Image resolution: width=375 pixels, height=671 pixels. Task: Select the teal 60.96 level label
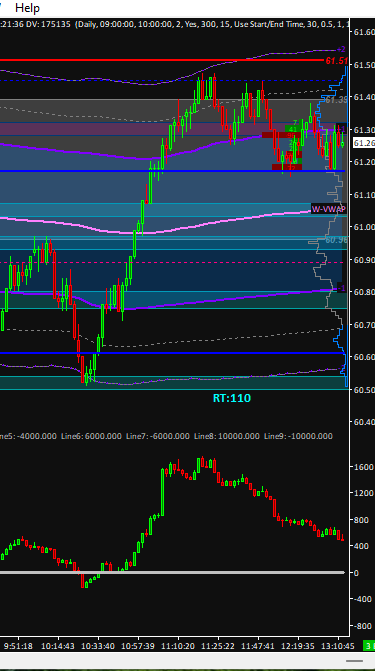[x=336, y=240]
